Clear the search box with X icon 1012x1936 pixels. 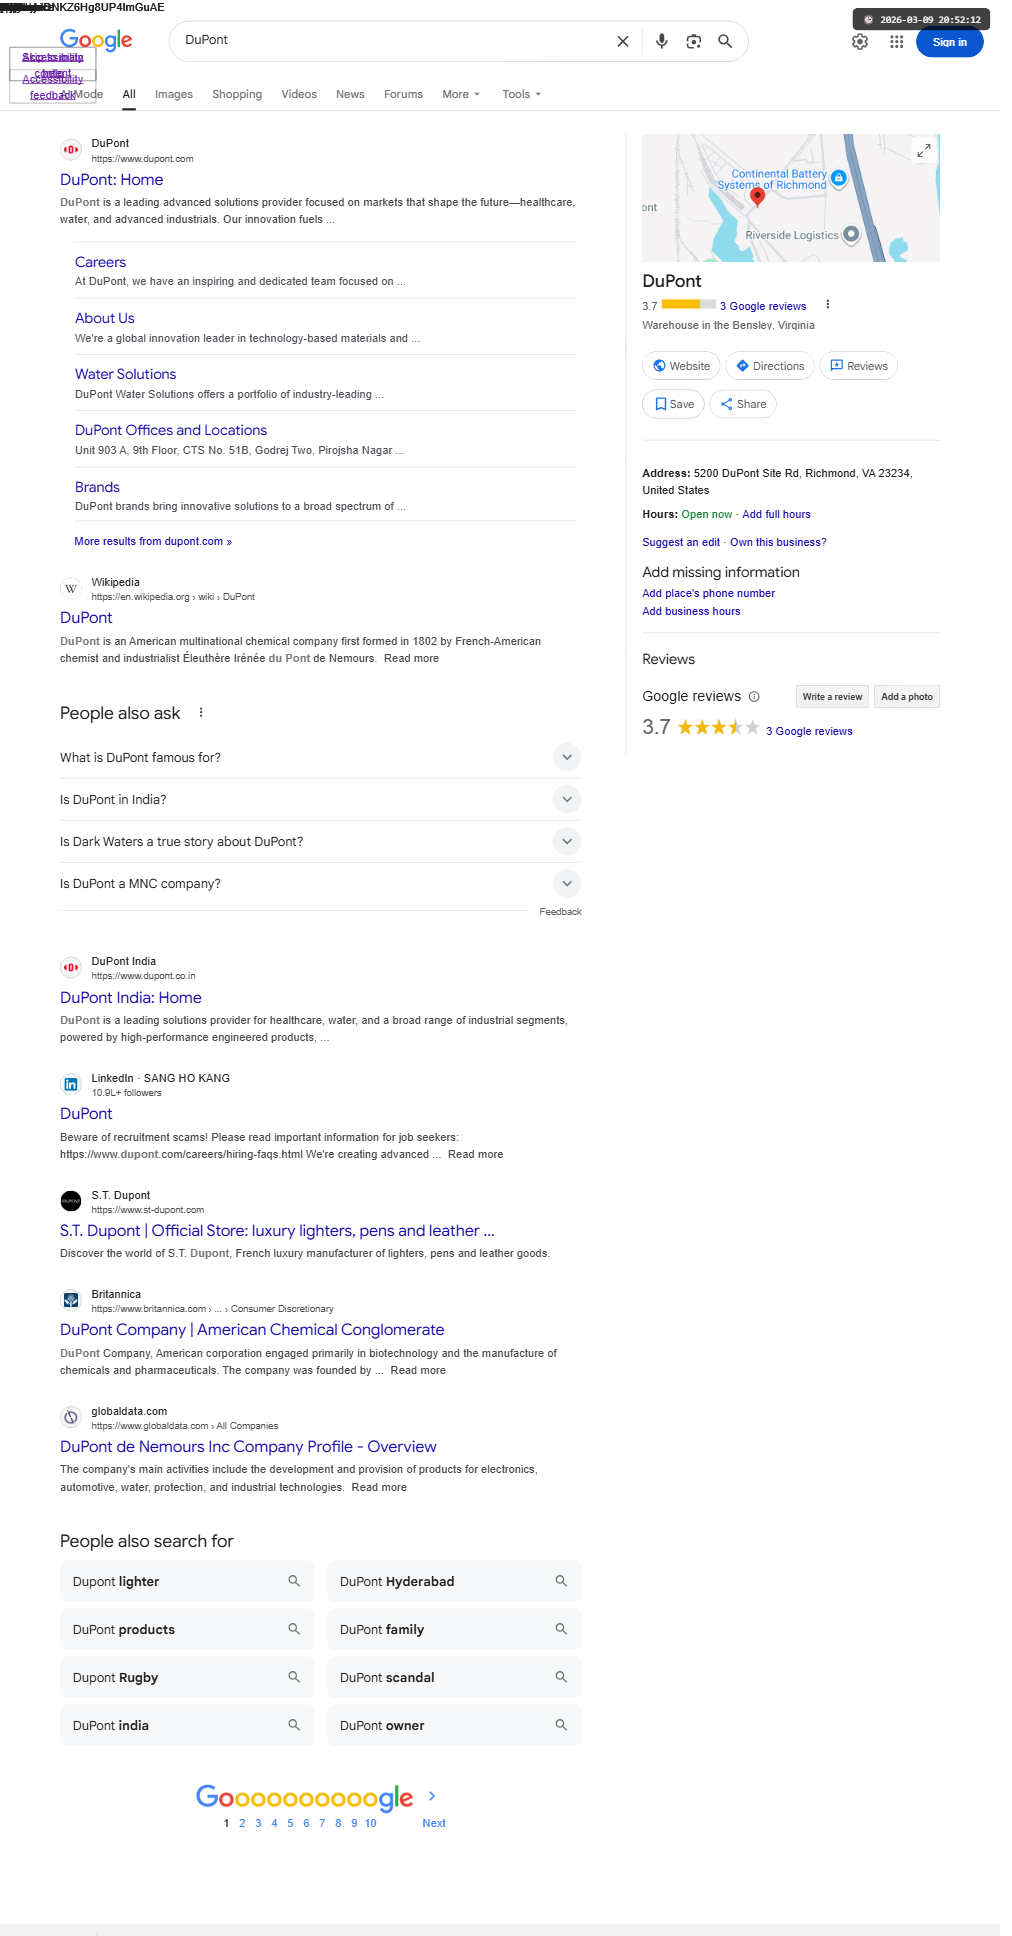pyautogui.click(x=623, y=41)
